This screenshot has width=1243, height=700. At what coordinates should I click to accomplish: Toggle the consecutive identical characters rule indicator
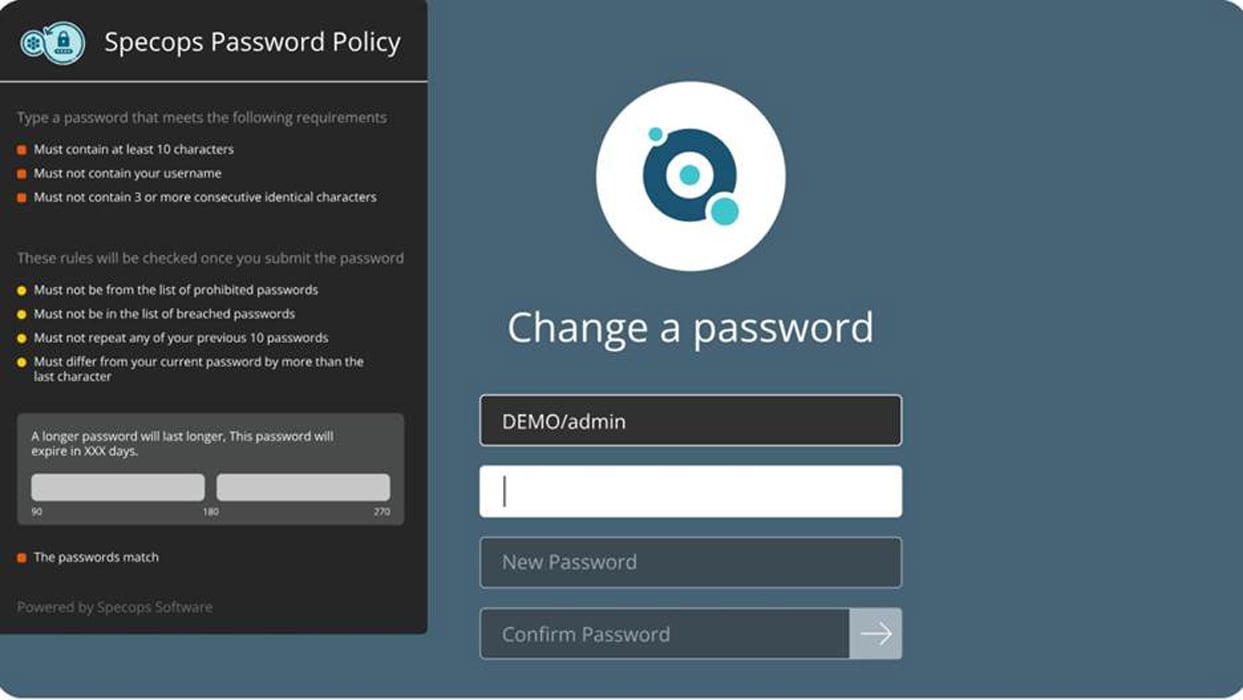click(19, 197)
